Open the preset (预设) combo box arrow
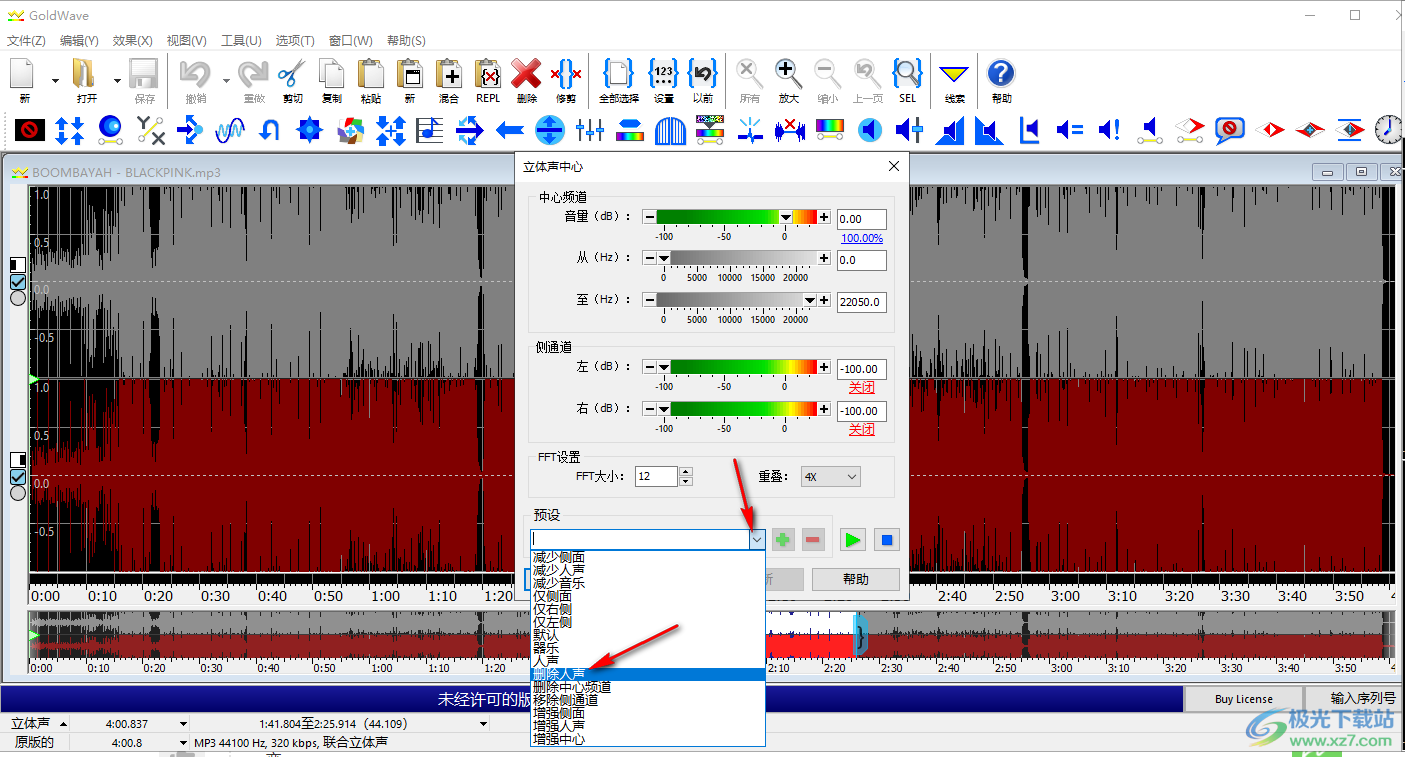This screenshot has height=757, width=1405. [x=757, y=540]
